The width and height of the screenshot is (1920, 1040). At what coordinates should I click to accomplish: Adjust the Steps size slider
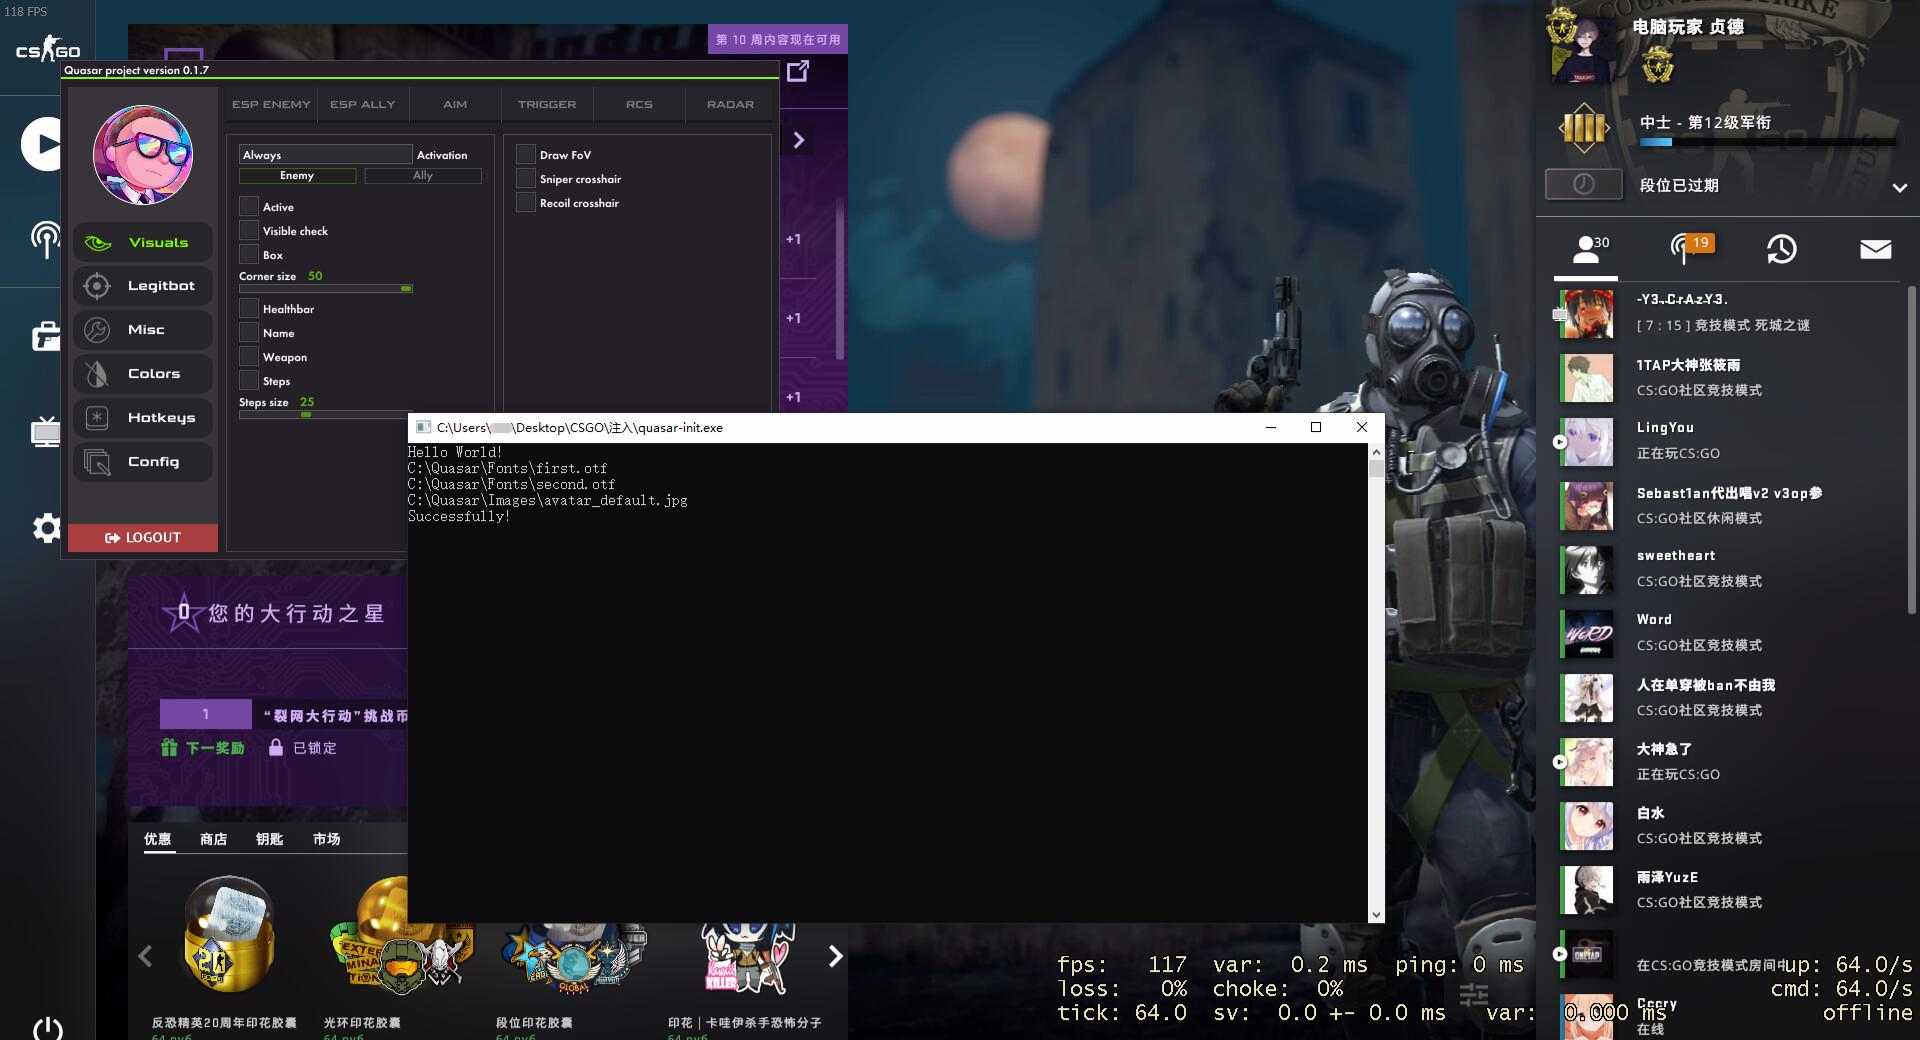click(325, 414)
